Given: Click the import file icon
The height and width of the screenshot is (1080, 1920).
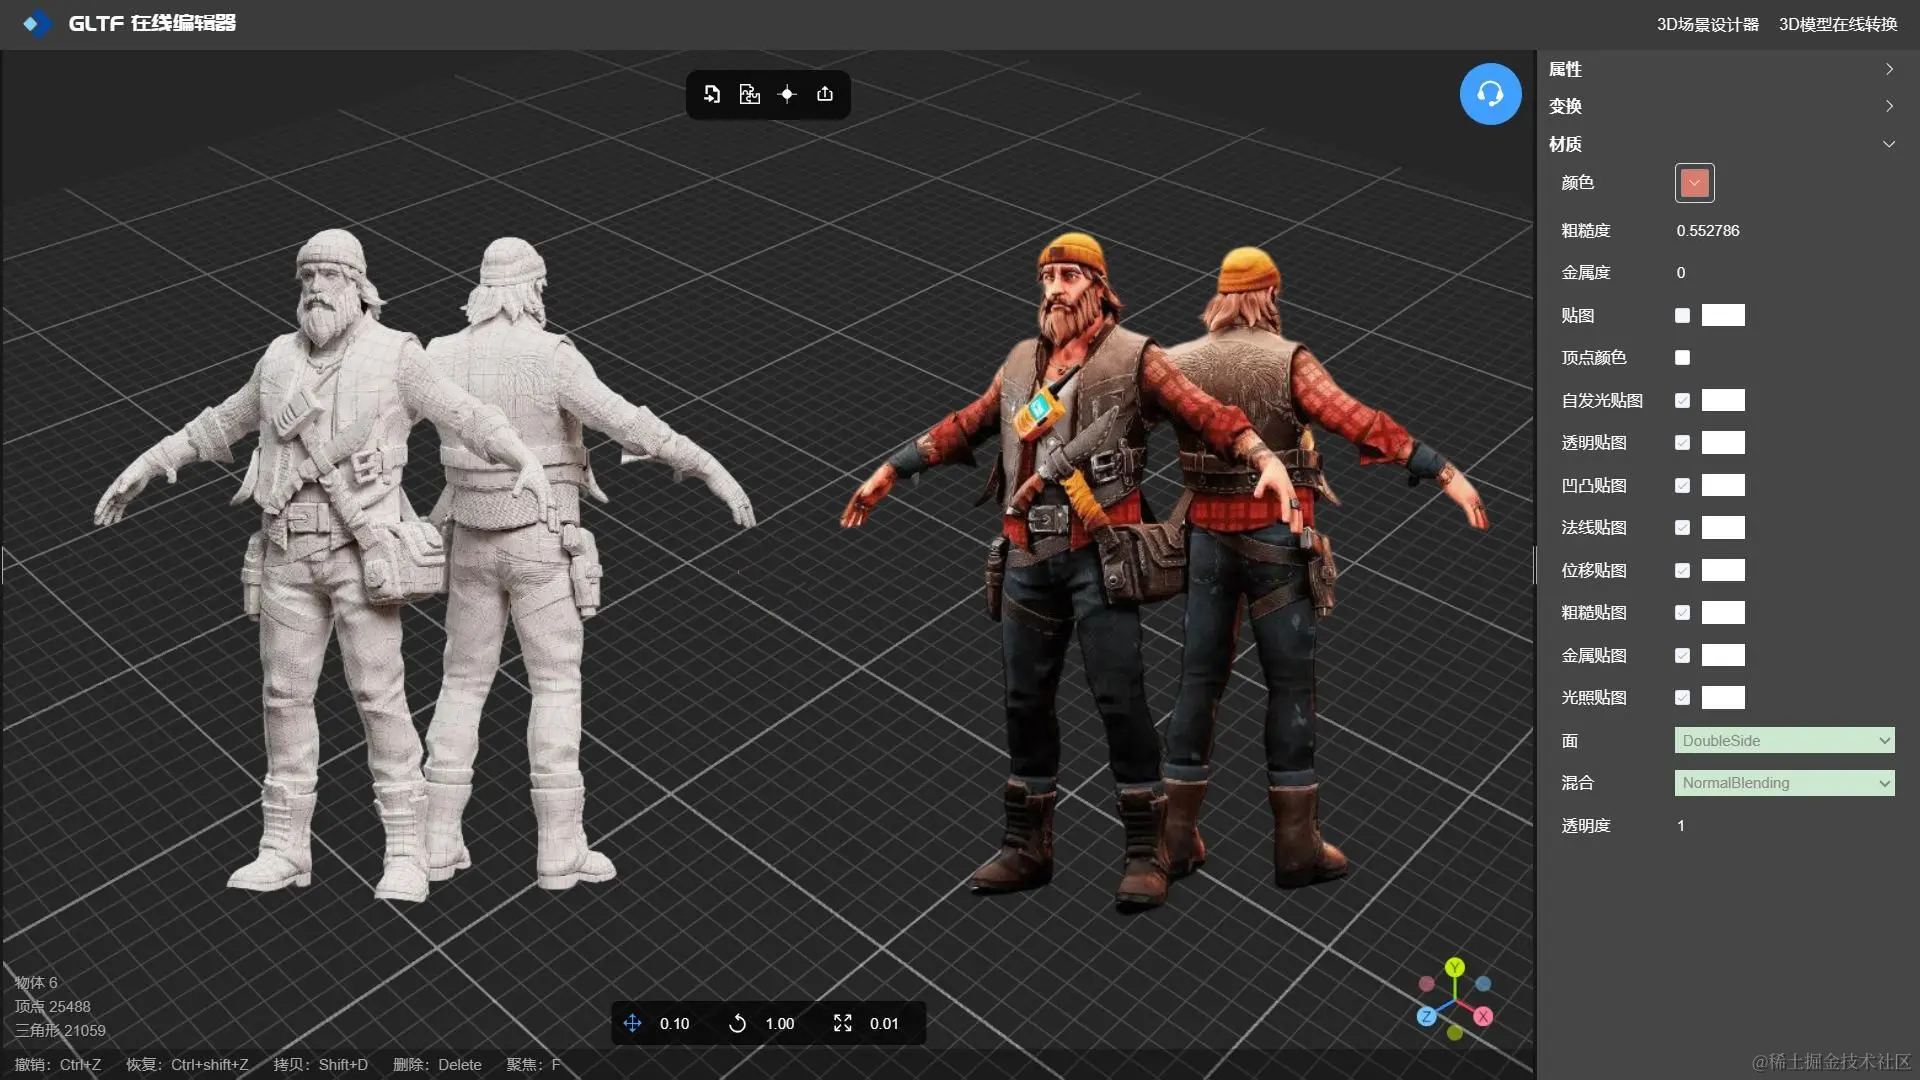Looking at the screenshot, I should pos(712,94).
